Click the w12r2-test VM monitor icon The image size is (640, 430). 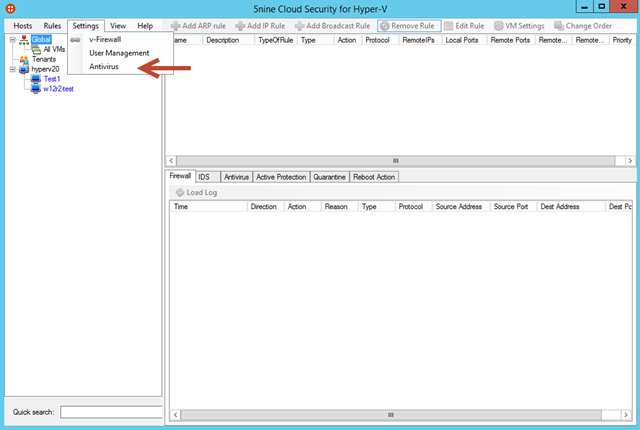tap(36, 89)
